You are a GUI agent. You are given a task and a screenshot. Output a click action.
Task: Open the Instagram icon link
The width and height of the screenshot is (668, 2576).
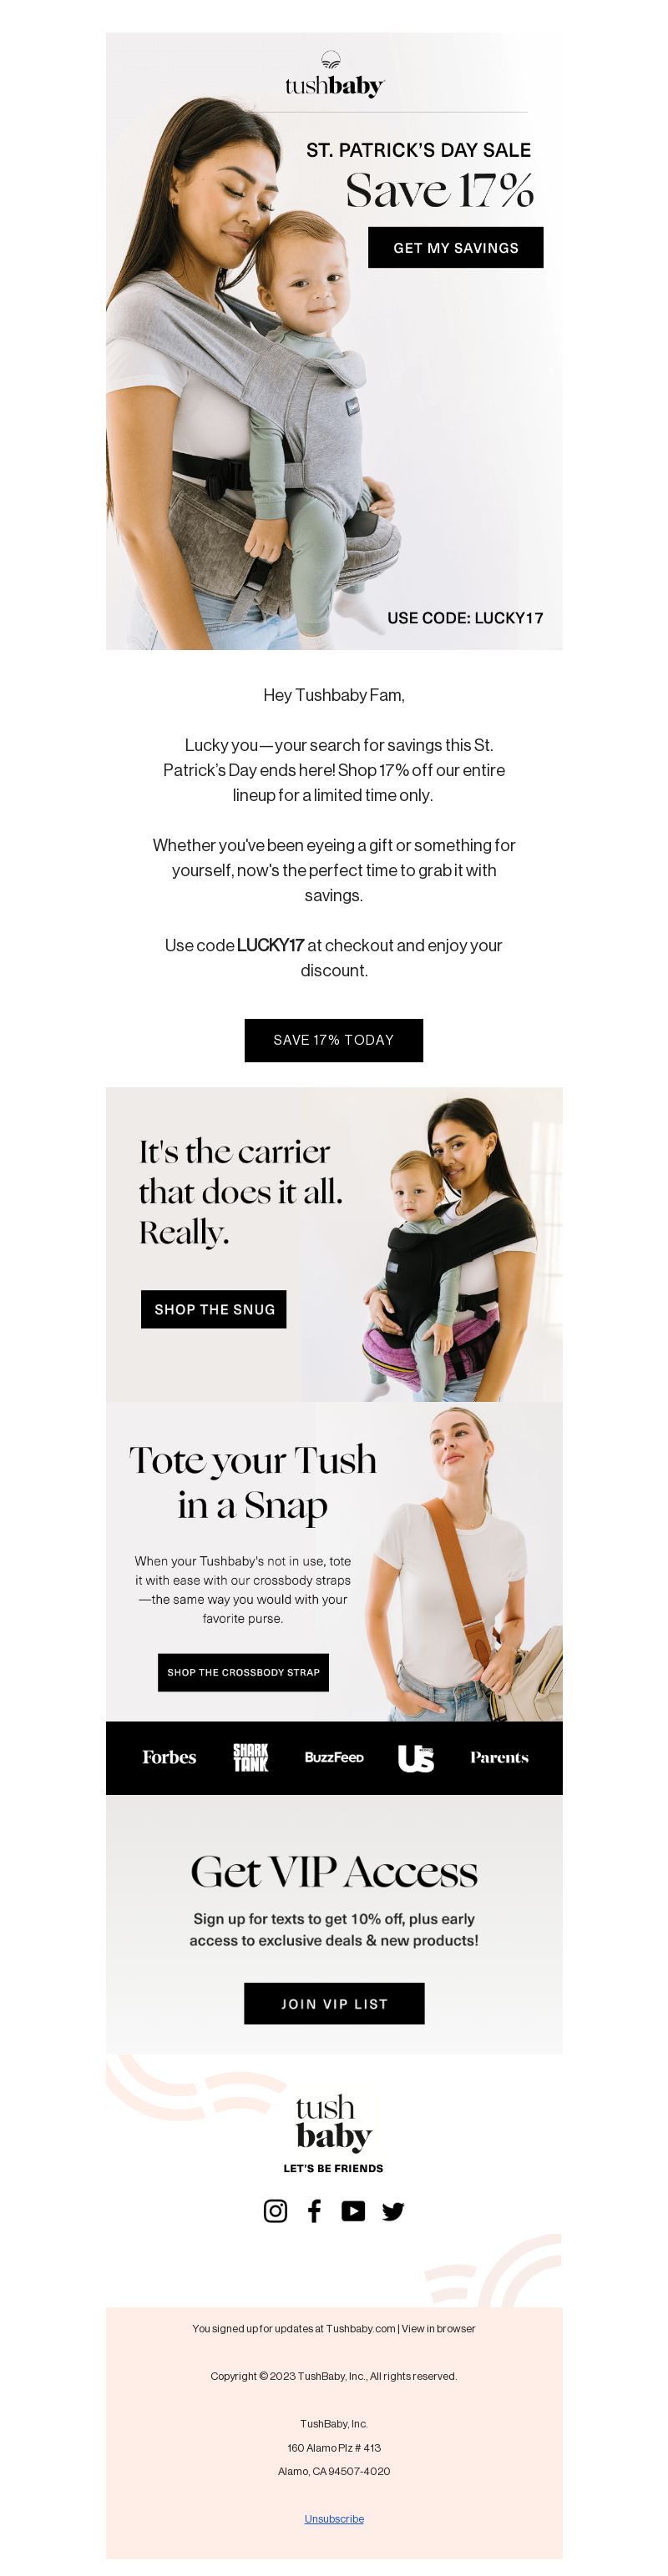coord(275,2211)
